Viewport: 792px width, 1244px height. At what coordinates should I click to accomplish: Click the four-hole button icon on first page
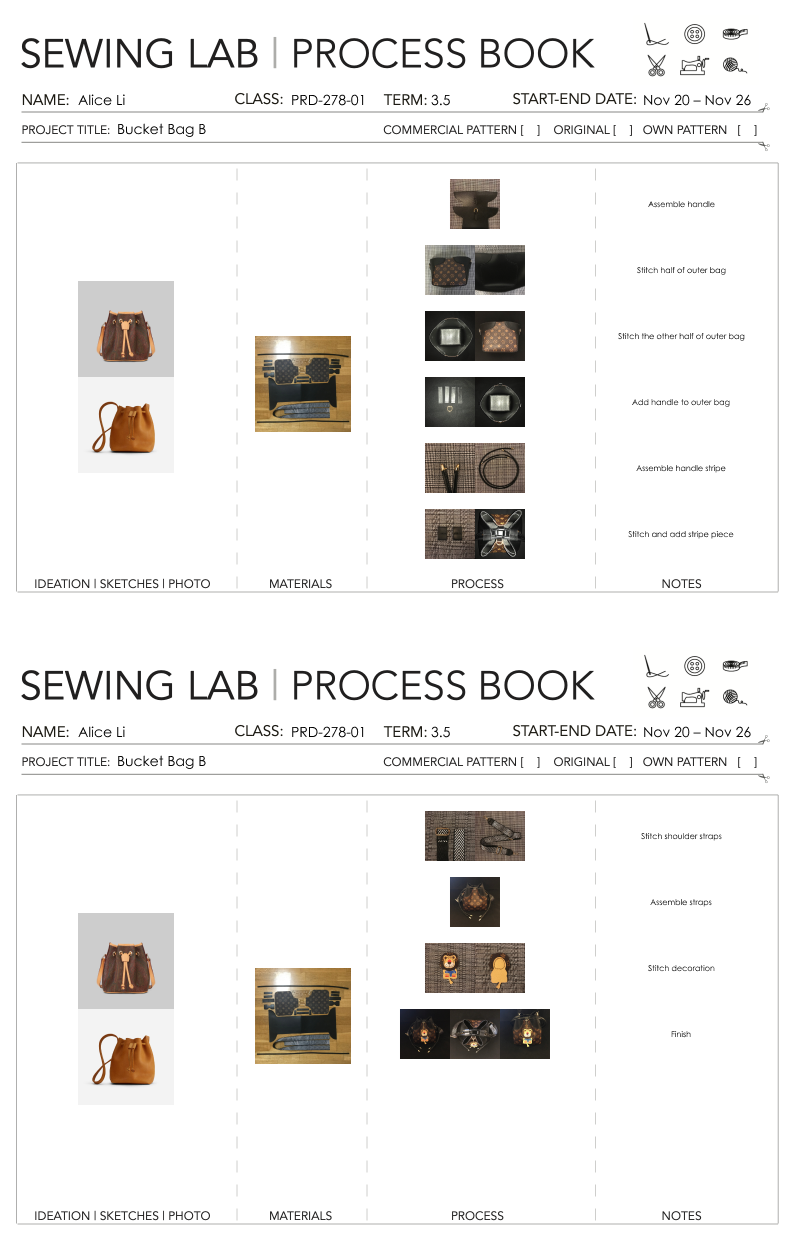694,35
